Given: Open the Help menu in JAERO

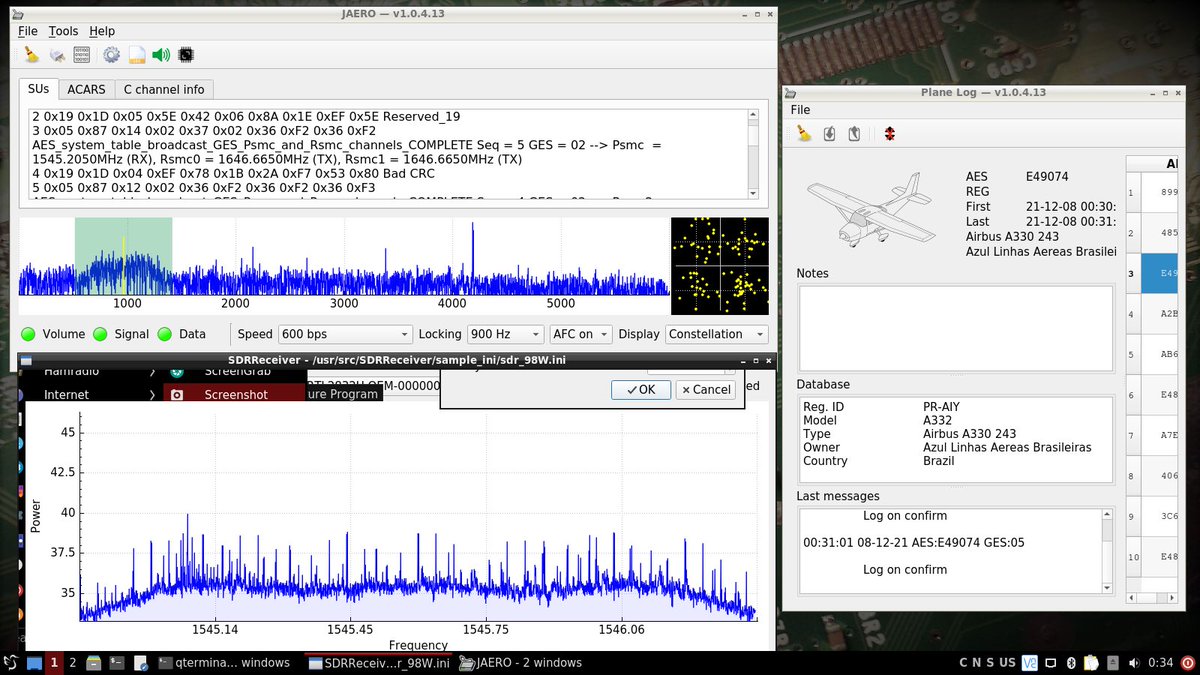Looking at the screenshot, I should click(x=102, y=31).
